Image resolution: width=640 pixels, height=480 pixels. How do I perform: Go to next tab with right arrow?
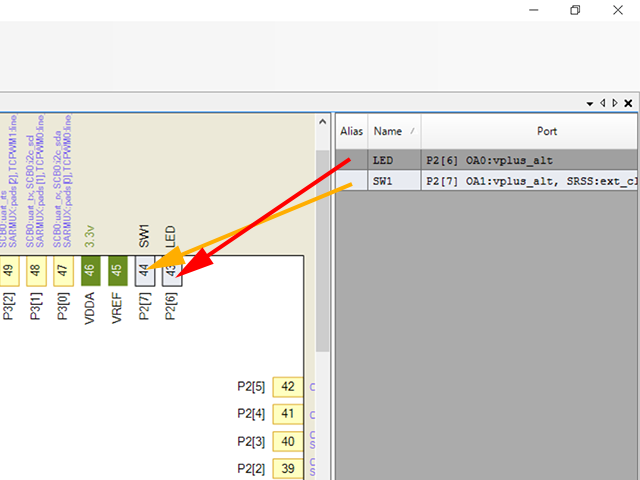tap(615, 103)
